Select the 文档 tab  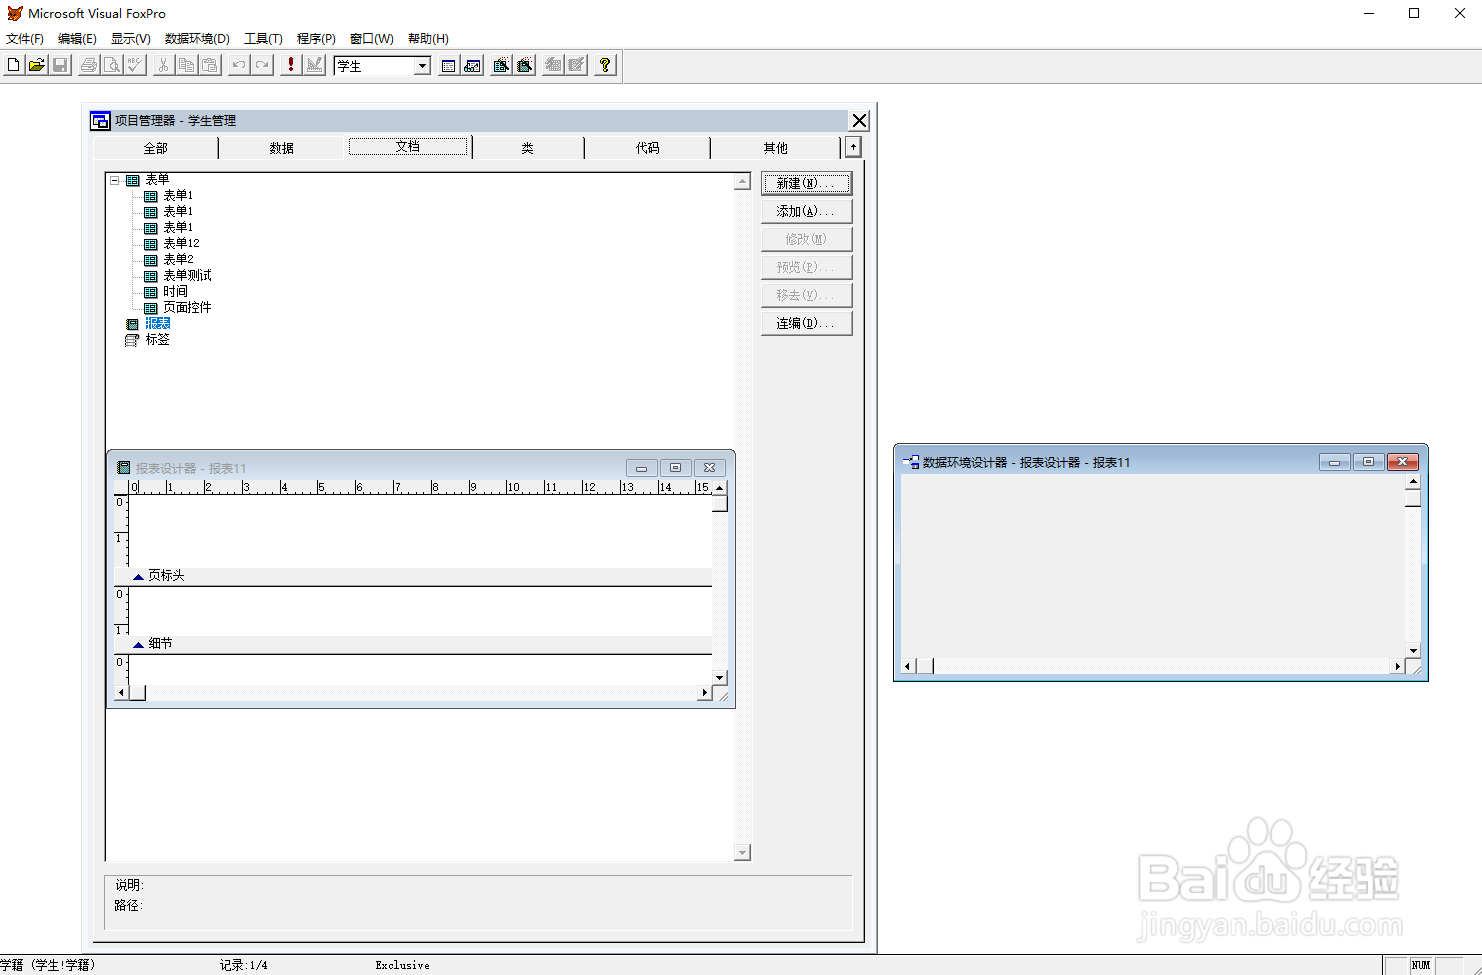coord(408,146)
